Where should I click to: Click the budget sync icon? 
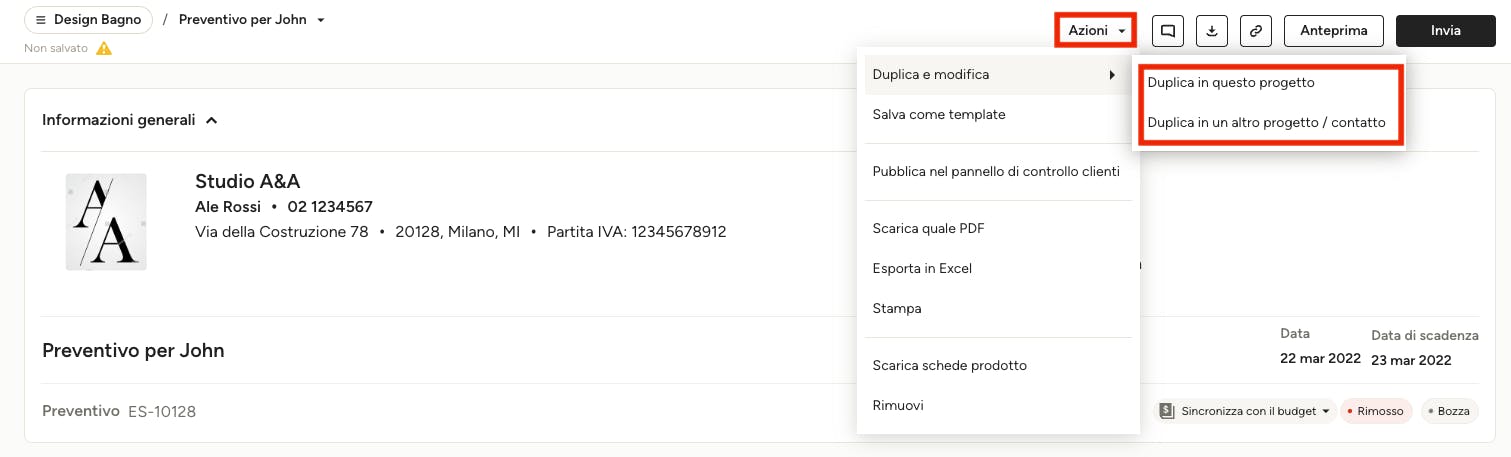tap(1167, 411)
